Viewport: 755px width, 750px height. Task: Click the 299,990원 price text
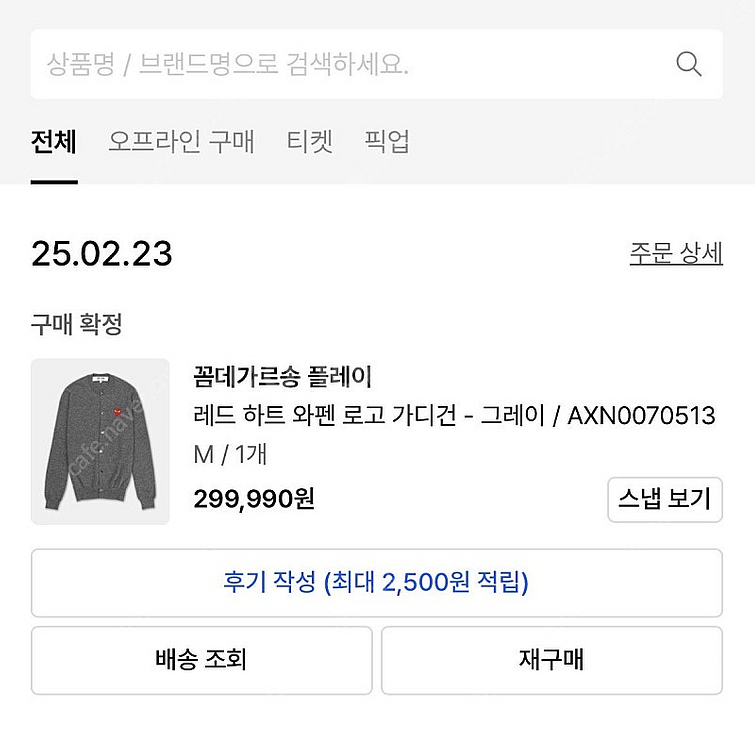click(254, 497)
